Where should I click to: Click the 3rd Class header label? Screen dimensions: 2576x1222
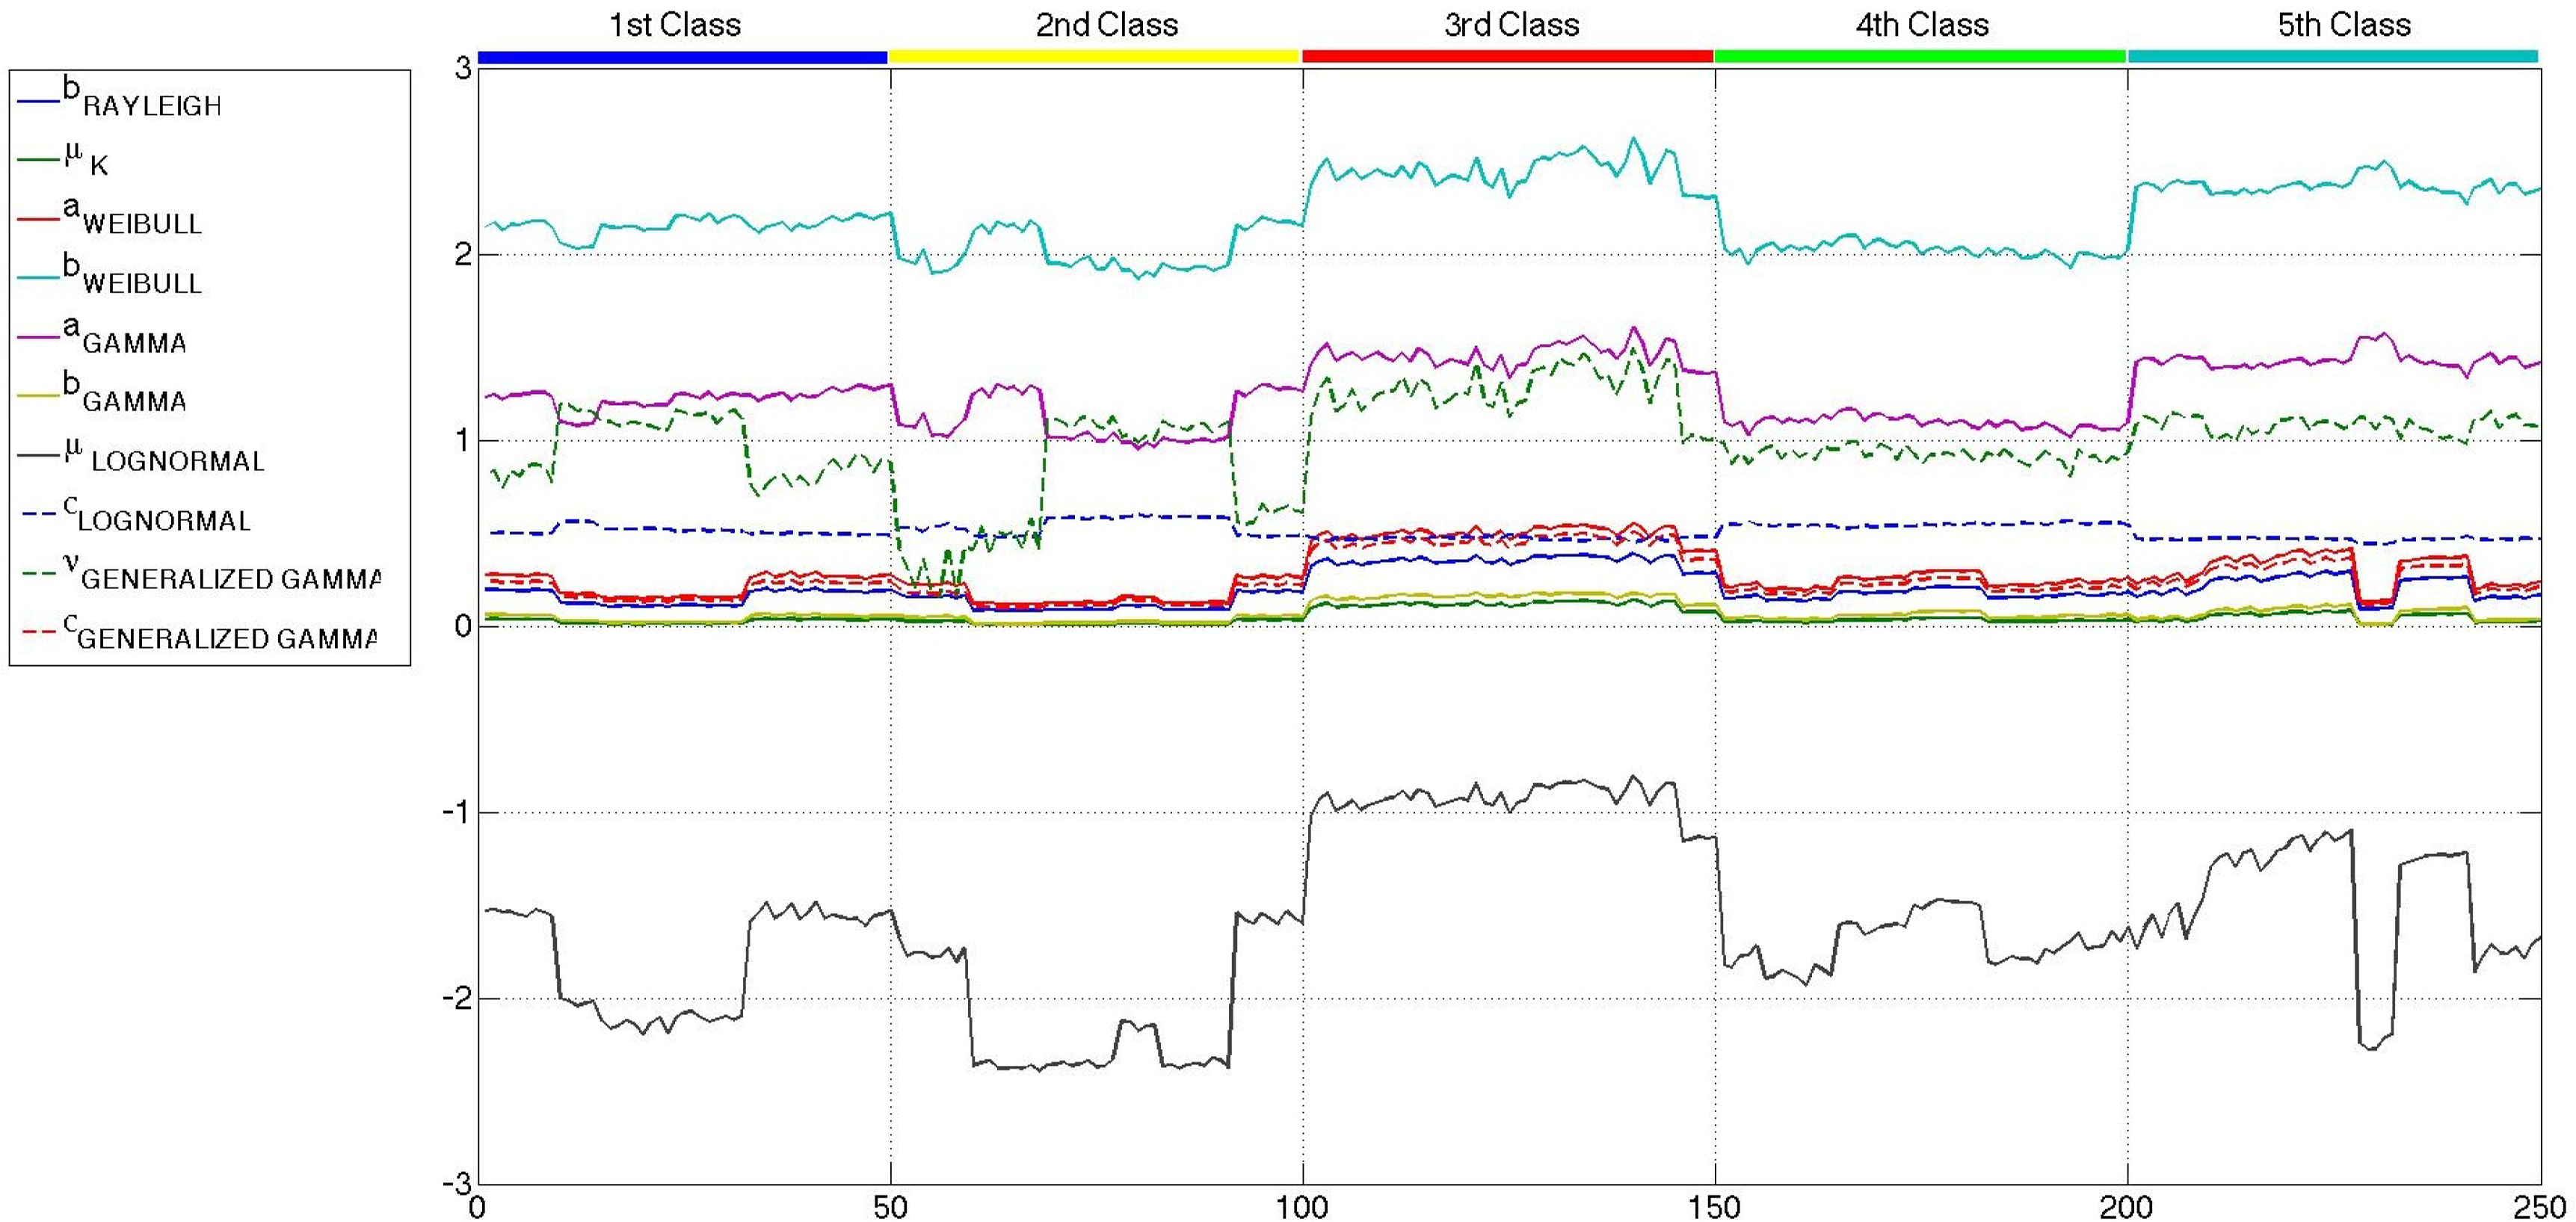pos(1511,24)
